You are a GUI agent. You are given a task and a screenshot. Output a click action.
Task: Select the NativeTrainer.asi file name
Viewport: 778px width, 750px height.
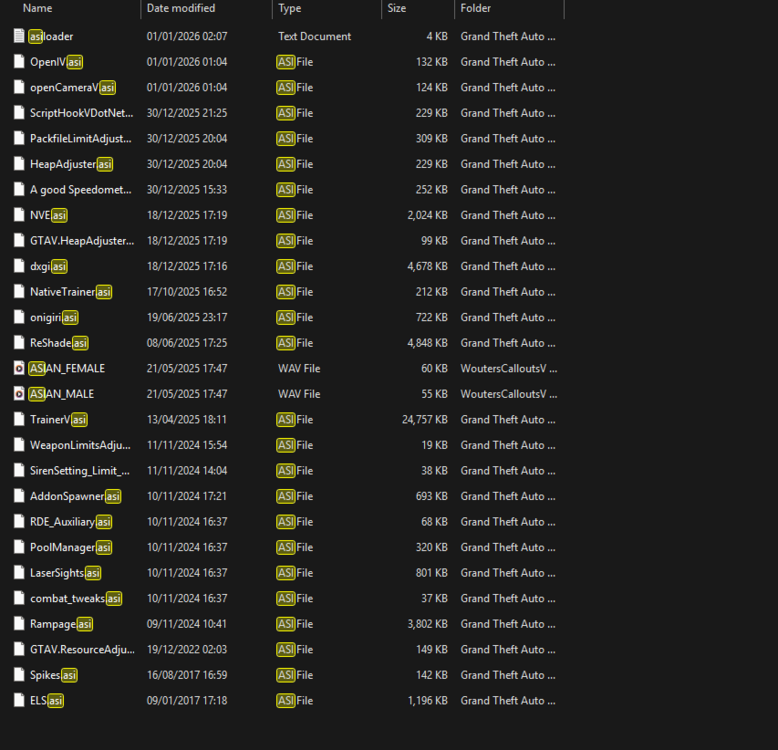(70, 292)
